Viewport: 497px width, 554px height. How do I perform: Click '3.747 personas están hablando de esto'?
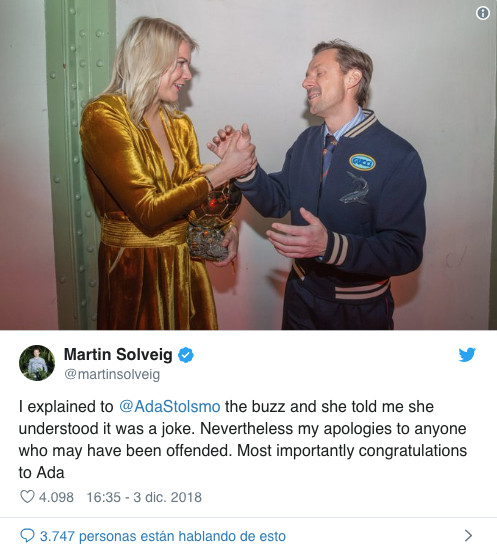click(x=162, y=536)
